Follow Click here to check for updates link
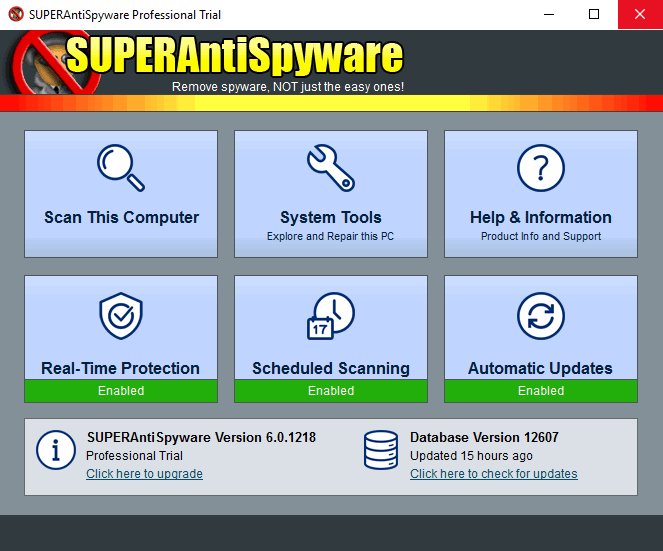Image resolution: width=663 pixels, height=551 pixels. coord(494,474)
